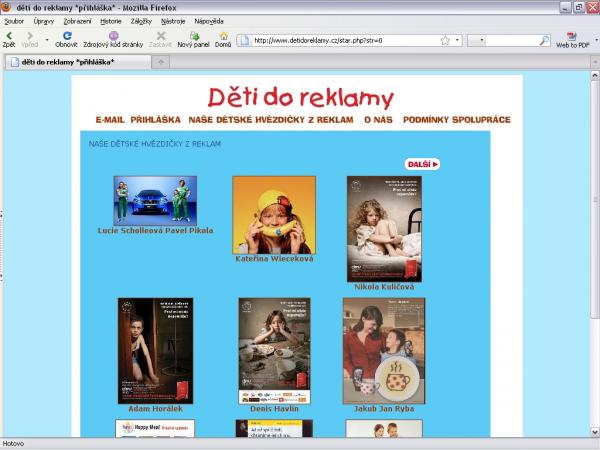Click the Hotovo status bar text
The image size is (600, 450).
[x=13, y=444]
